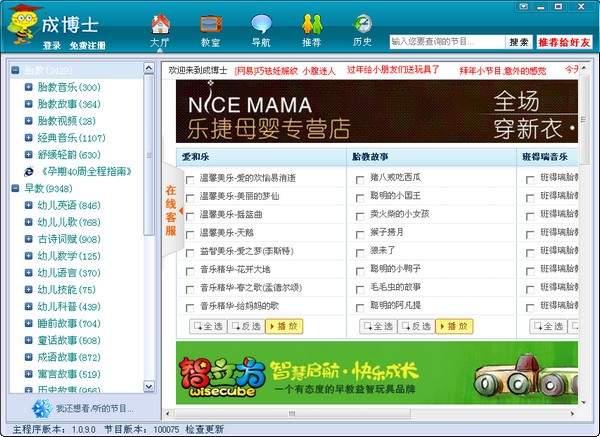
Task: Expand the 胎教音乐 (300) category
Action: pyautogui.click(x=29, y=87)
